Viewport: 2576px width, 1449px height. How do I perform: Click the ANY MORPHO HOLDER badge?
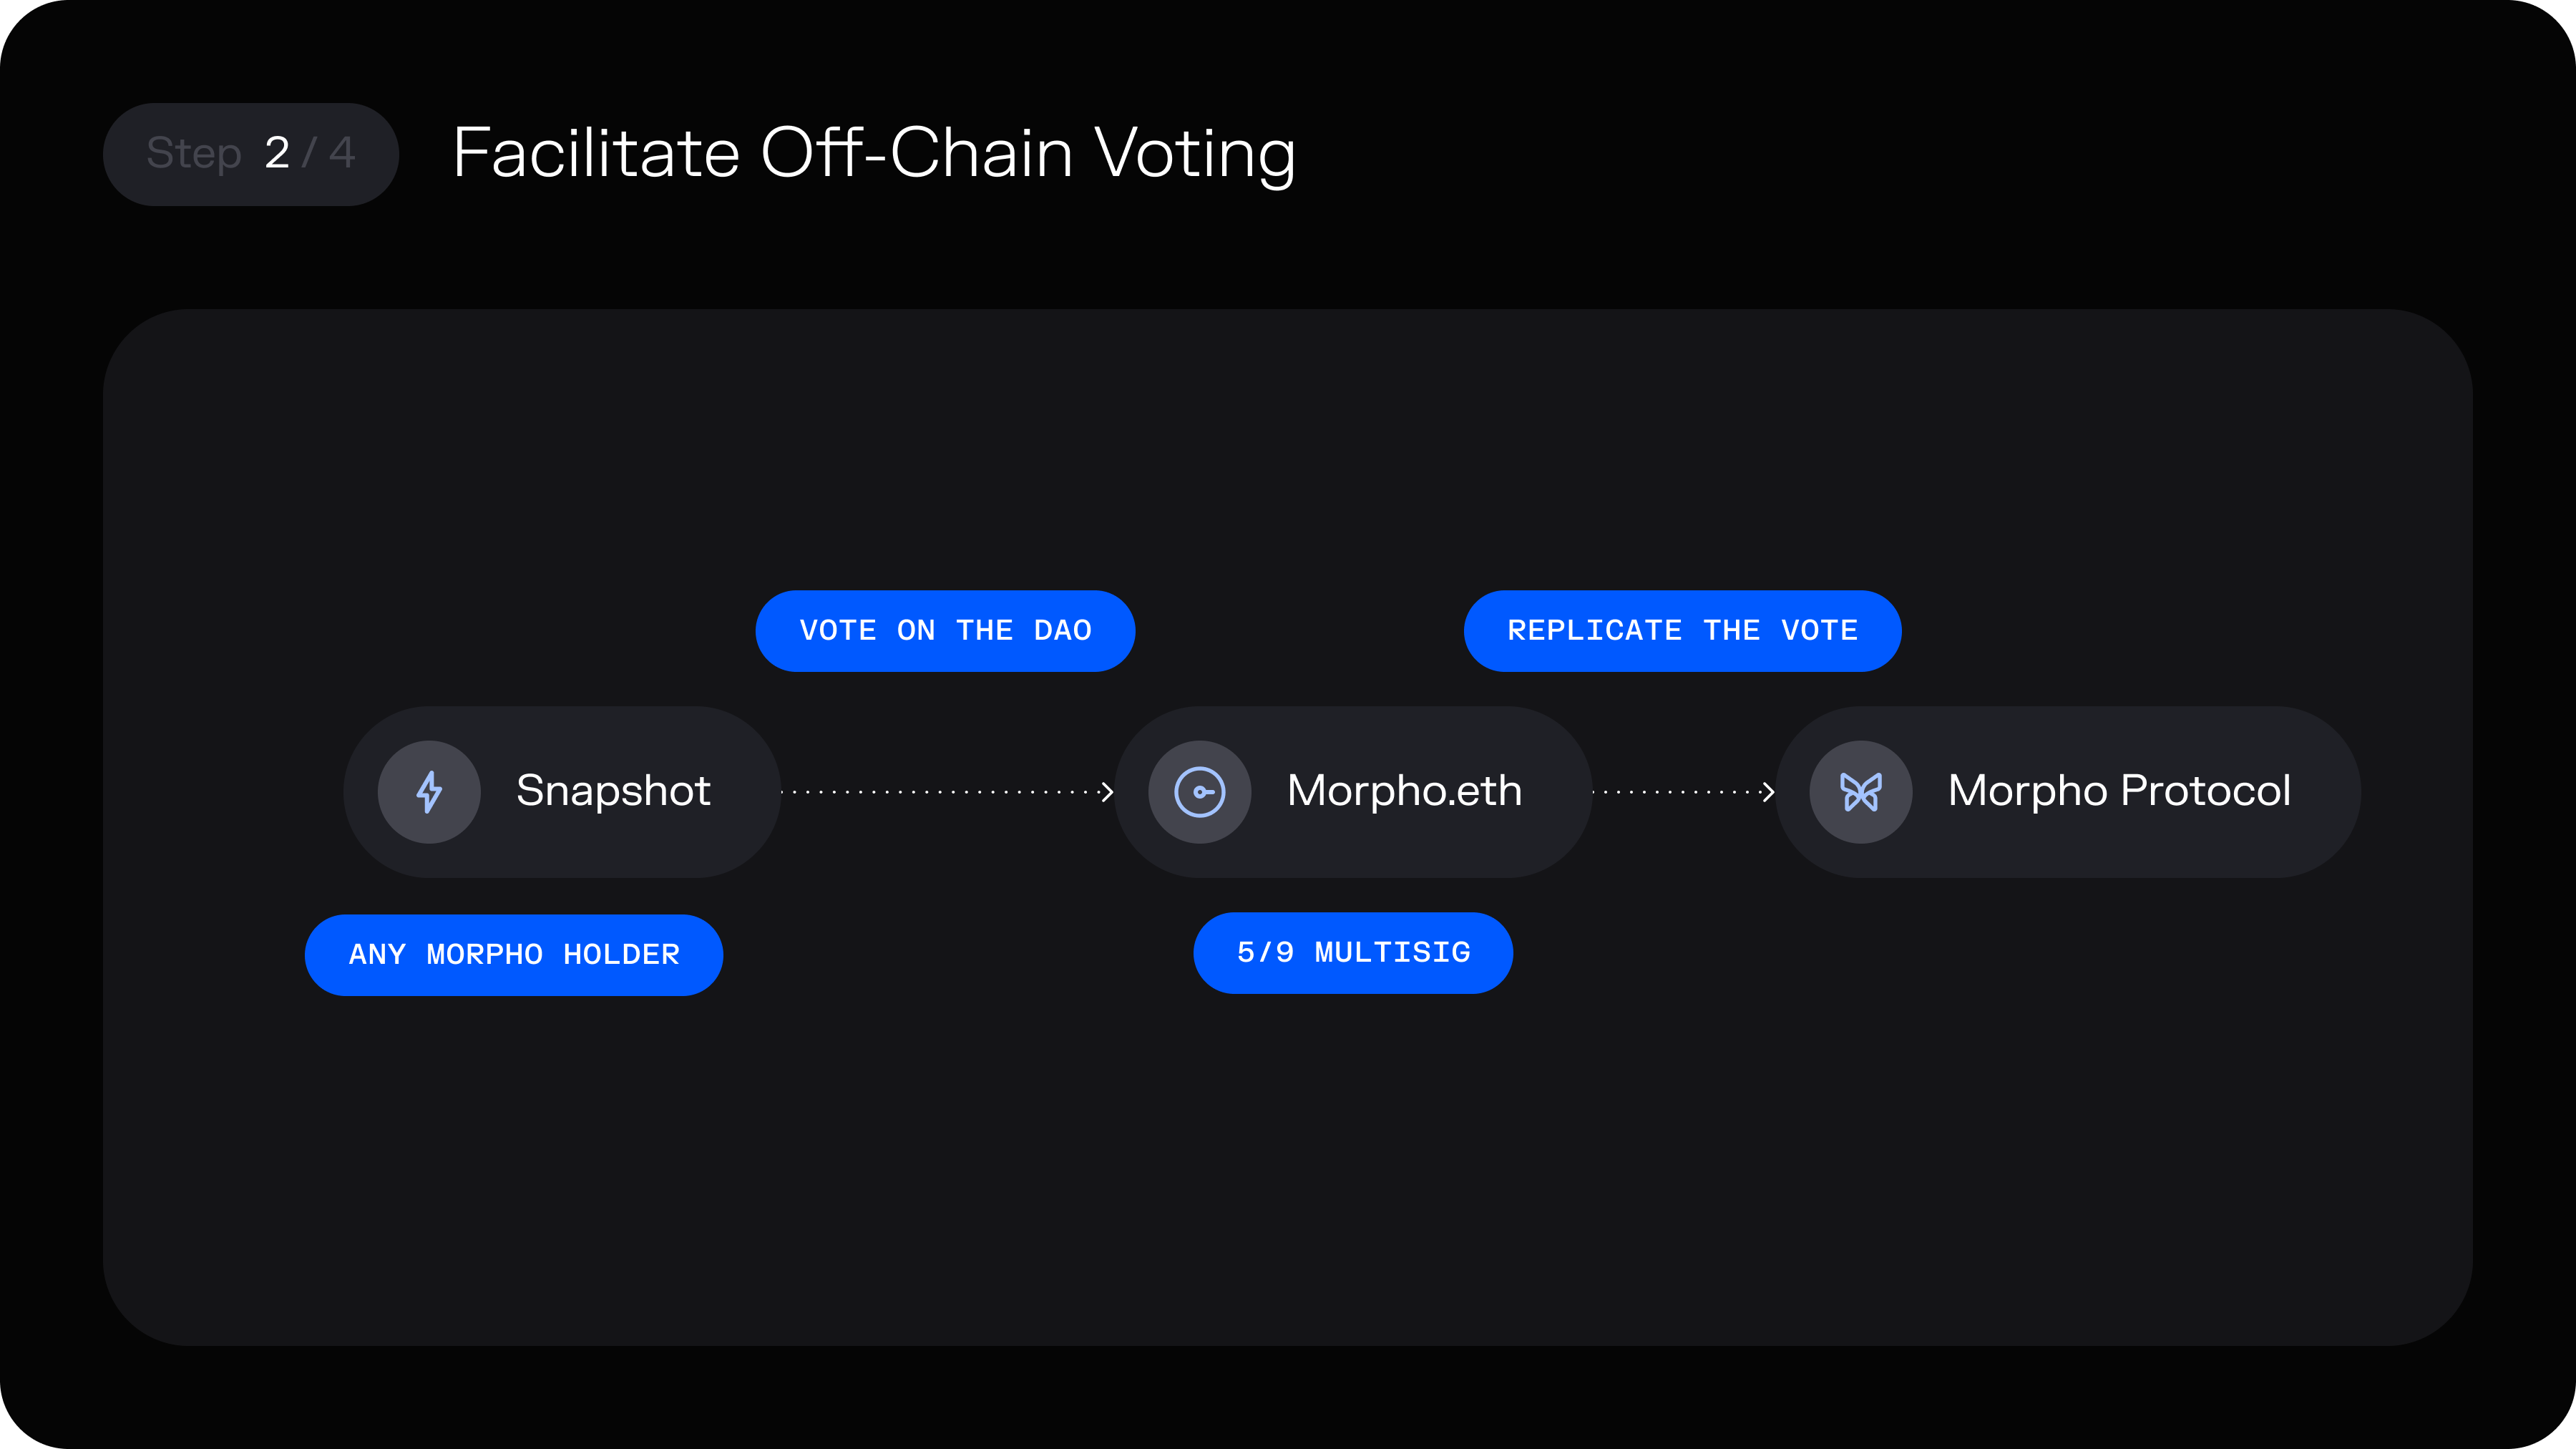pos(514,955)
